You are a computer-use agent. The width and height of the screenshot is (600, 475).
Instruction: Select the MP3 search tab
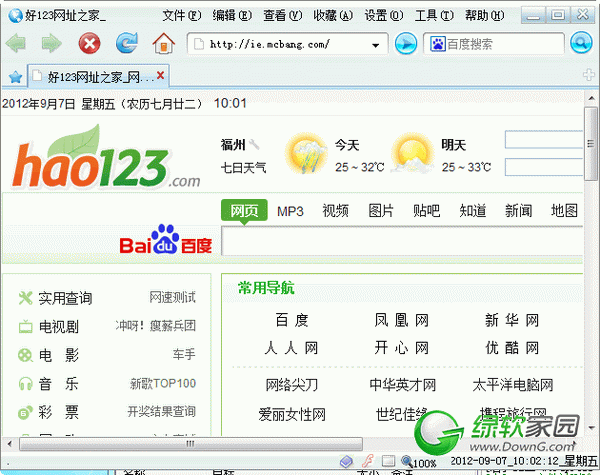pyautogui.click(x=290, y=211)
